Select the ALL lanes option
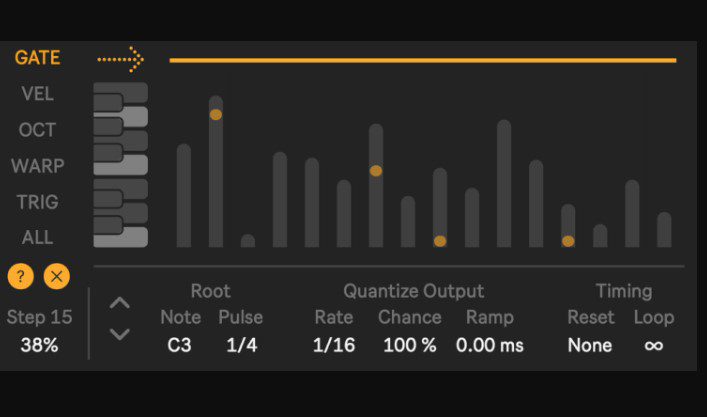Screen dimensions: 707x417 click(x=37, y=238)
